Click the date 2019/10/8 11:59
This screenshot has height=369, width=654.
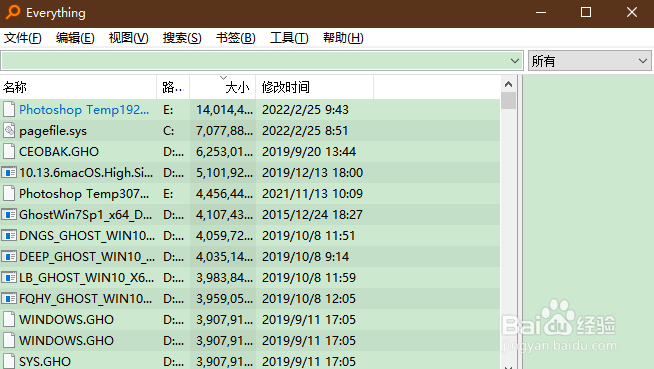coord(309,278)
